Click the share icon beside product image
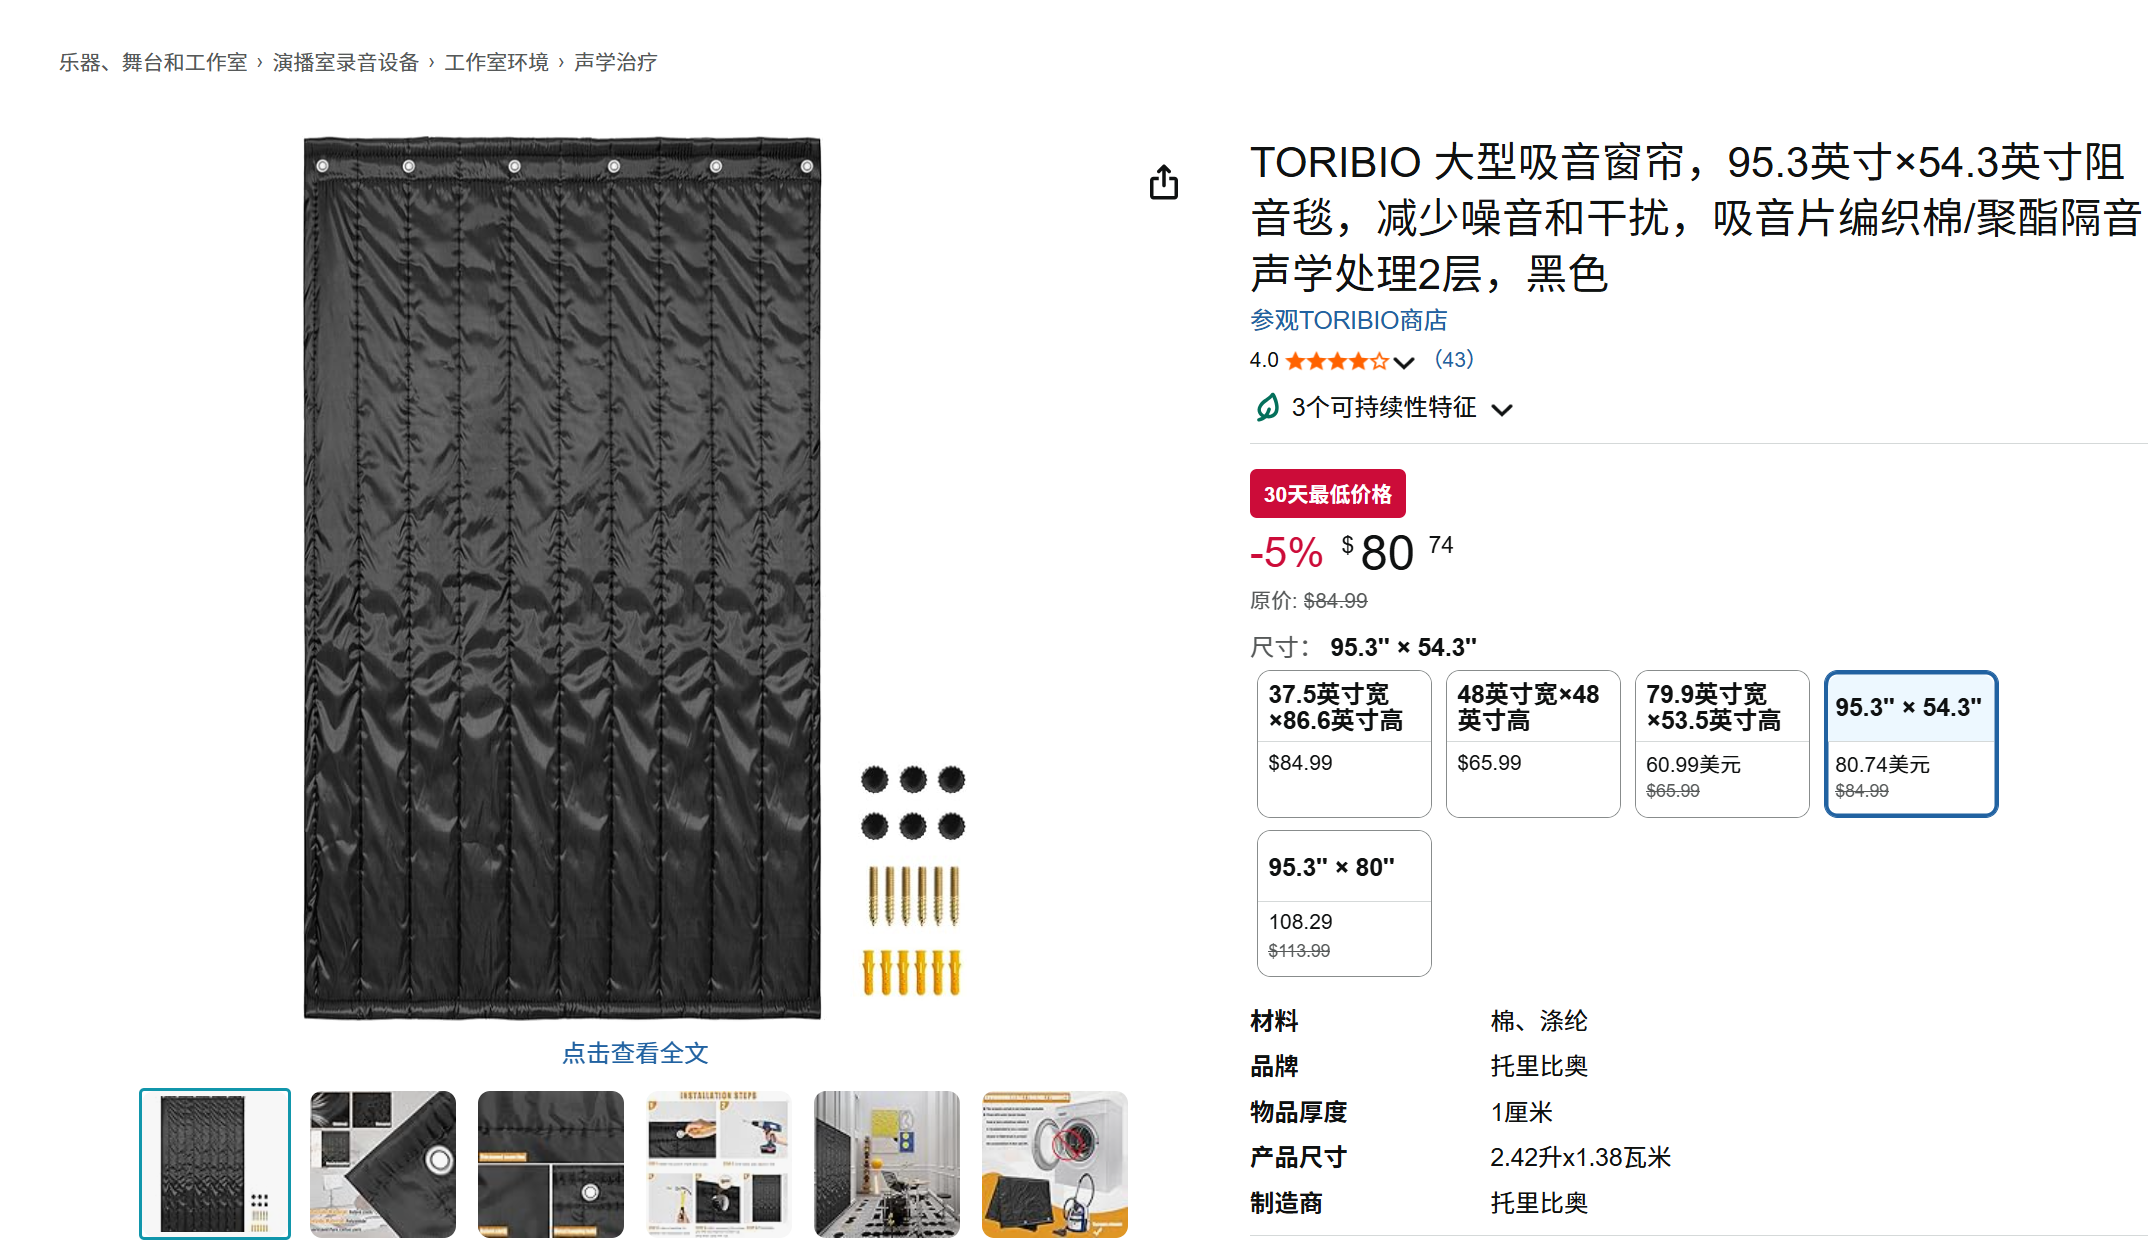The height and width of the screenshot is (1241, 2151). click(x=1163, y=183)
